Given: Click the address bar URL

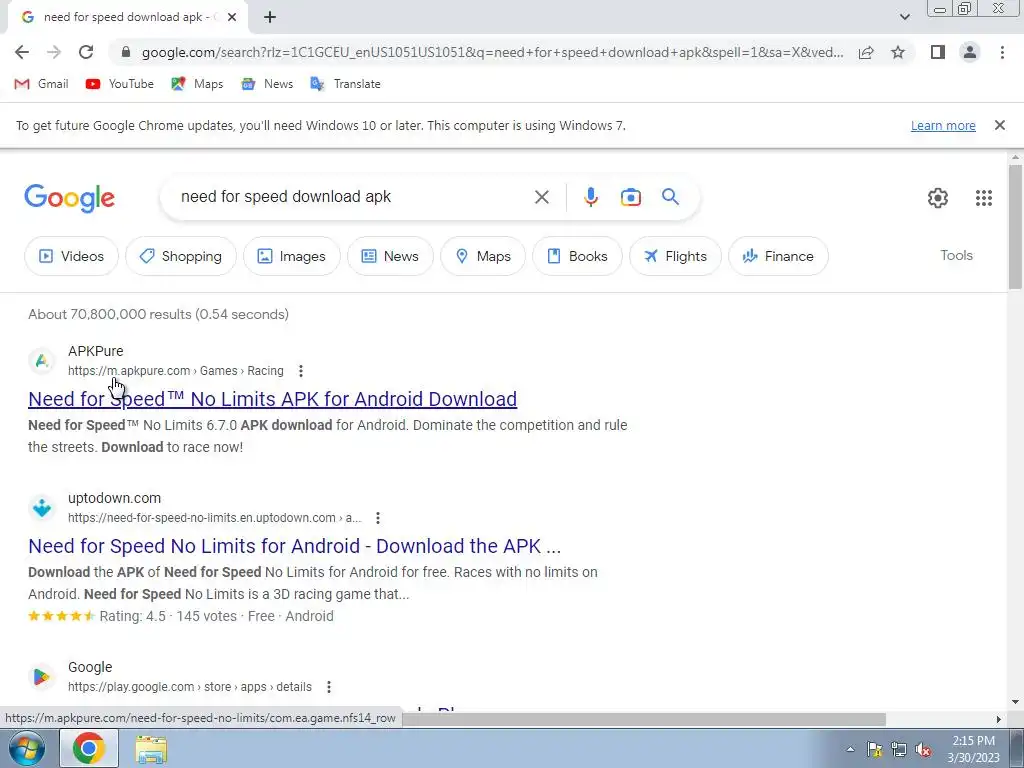Looking at the screenshot, I should (492, 52).
